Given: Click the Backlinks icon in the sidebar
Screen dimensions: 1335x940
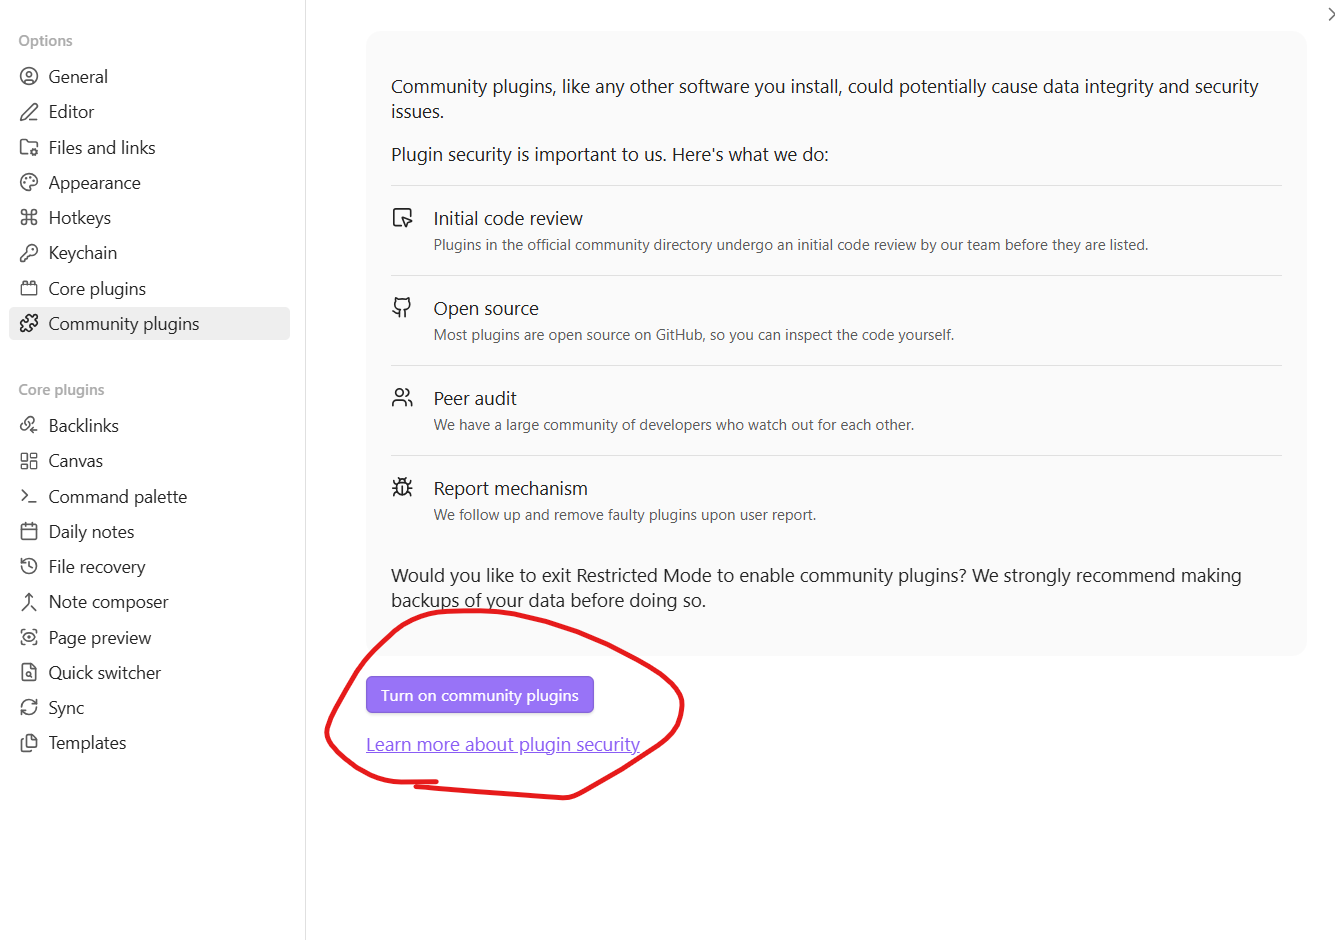Looking at the screenshot, I should coord(29,425).
